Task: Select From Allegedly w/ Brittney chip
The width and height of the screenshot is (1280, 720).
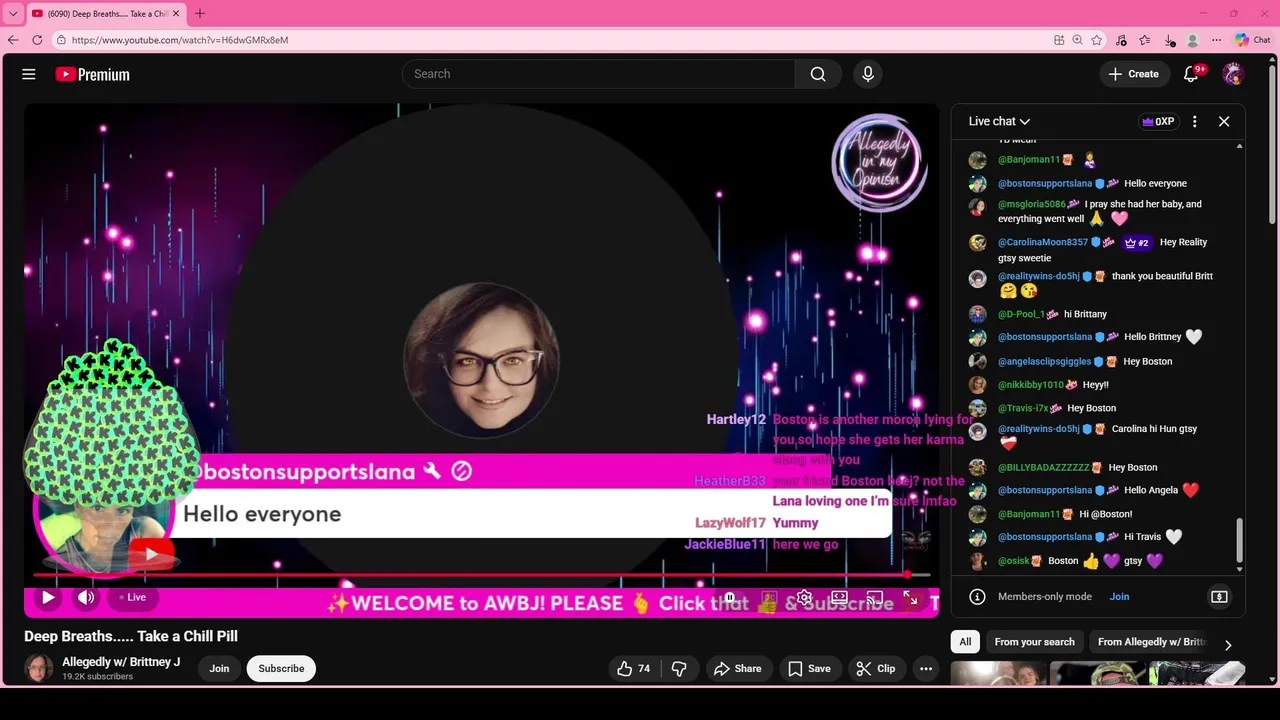Action: pos(1151,642)
